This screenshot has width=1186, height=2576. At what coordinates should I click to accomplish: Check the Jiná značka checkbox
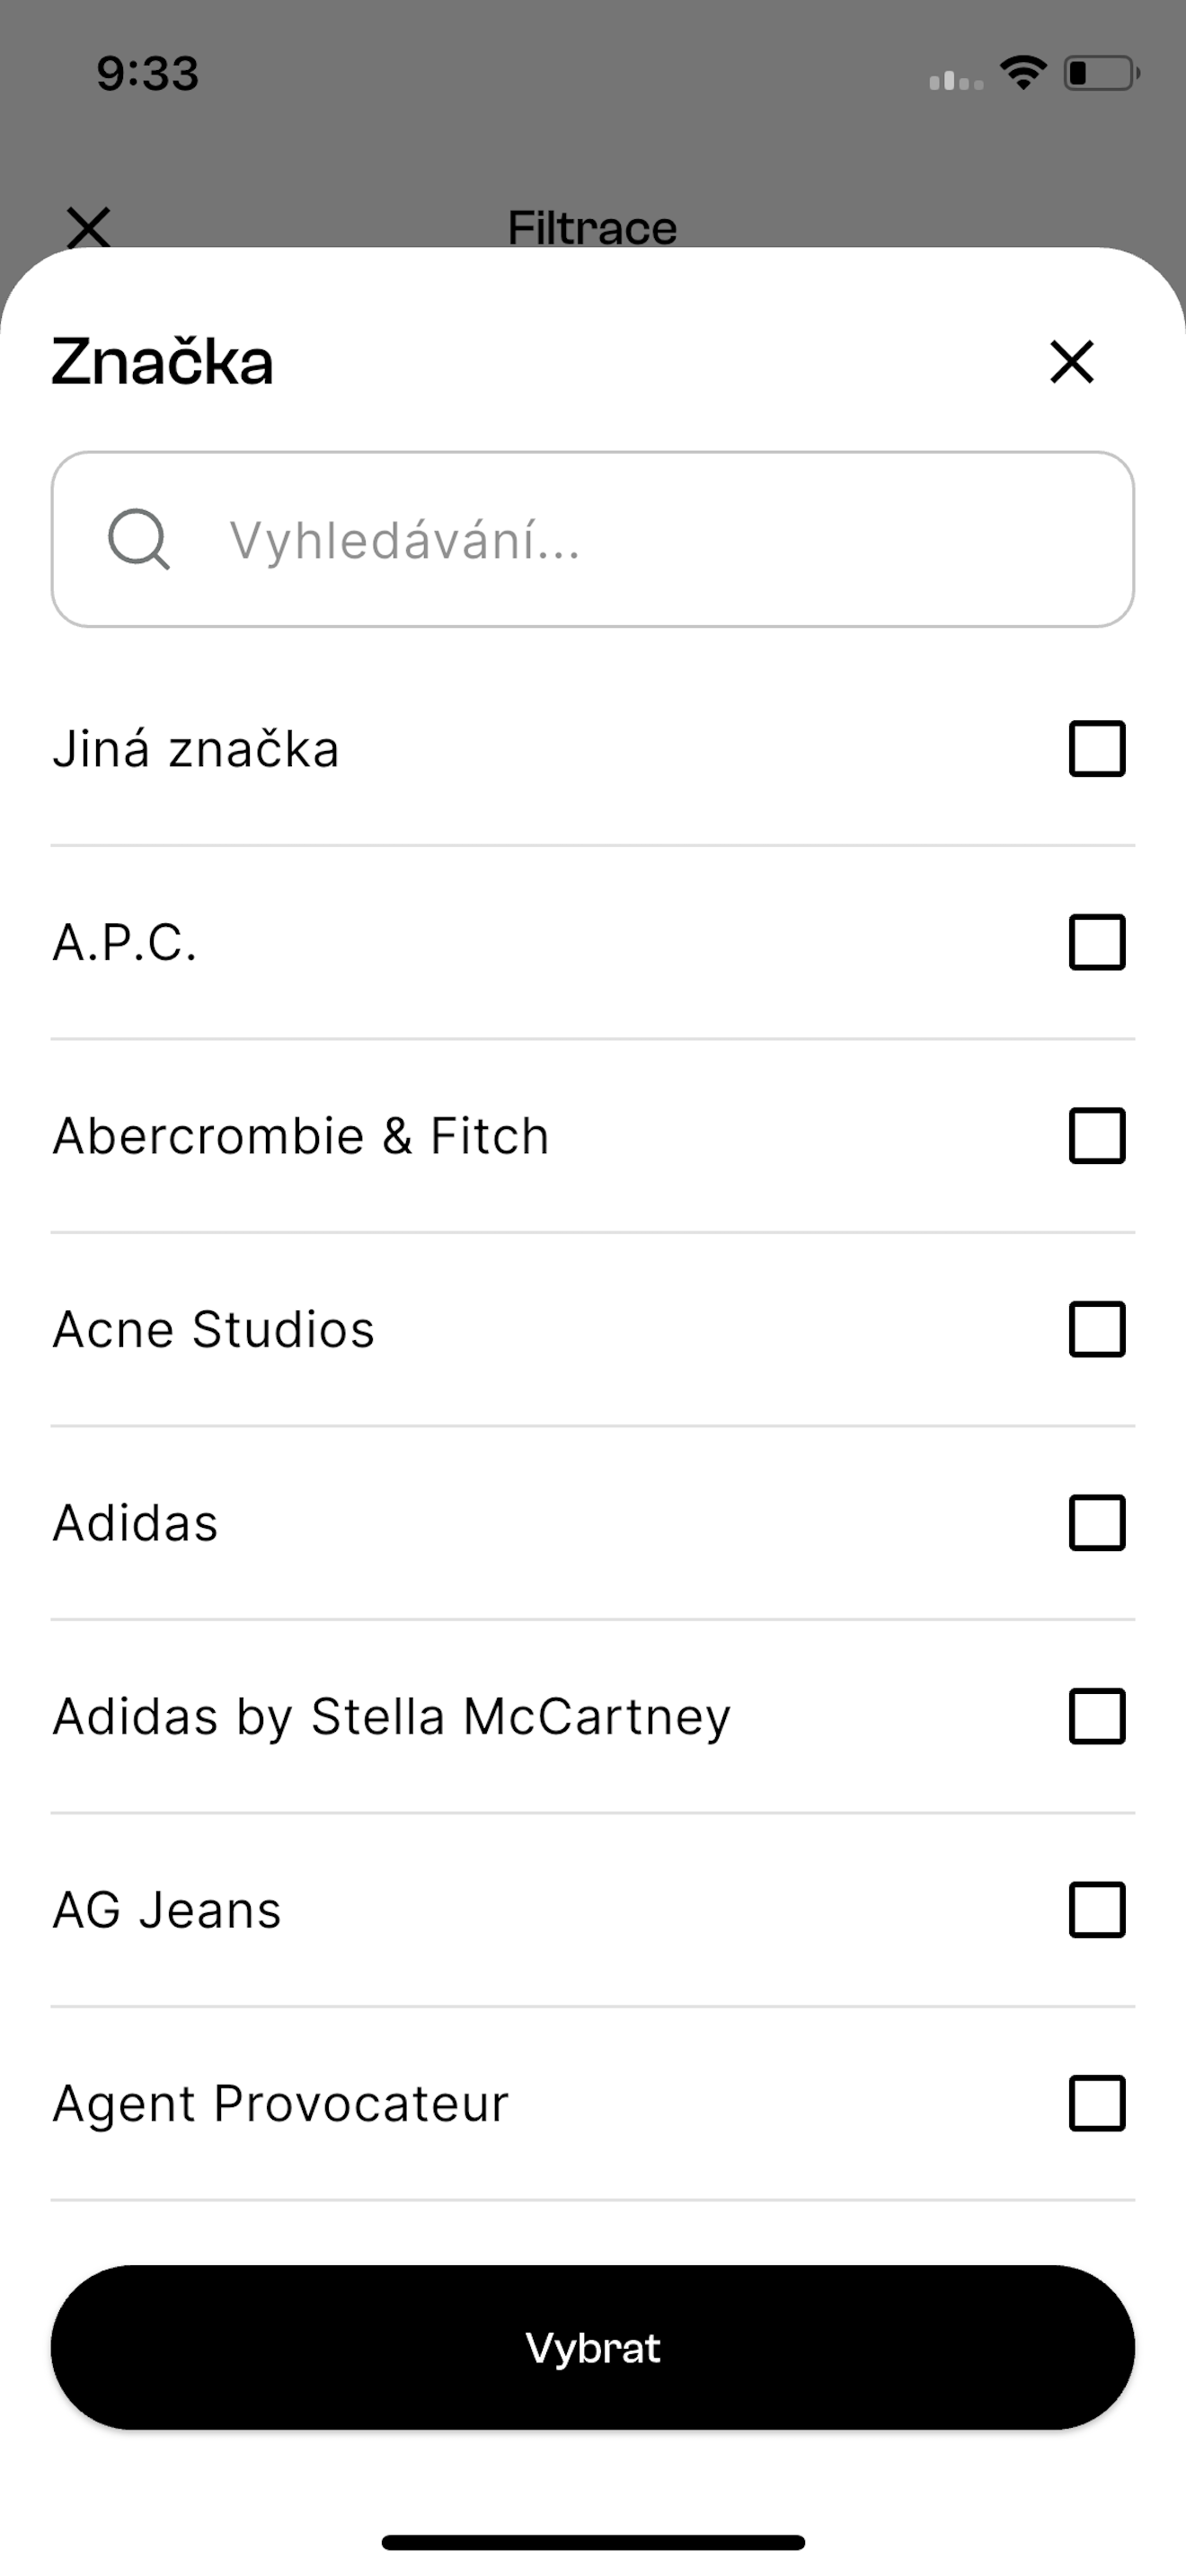click(1097, 748)
